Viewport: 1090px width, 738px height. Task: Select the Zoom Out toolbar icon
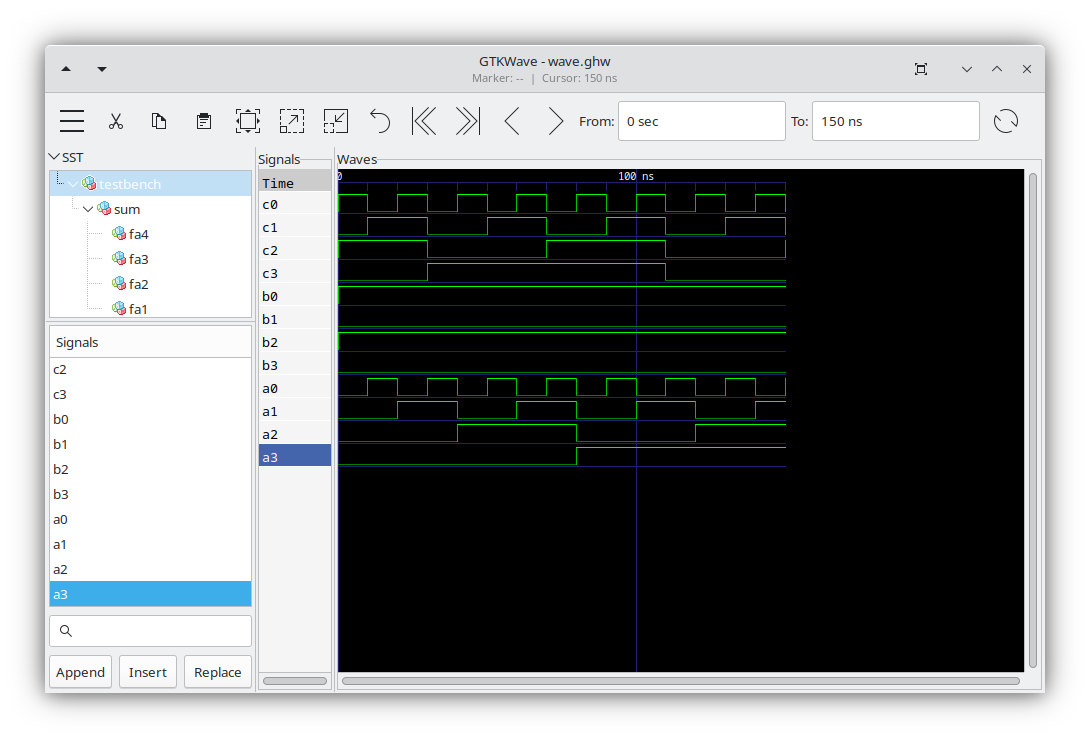coord(335,120)
